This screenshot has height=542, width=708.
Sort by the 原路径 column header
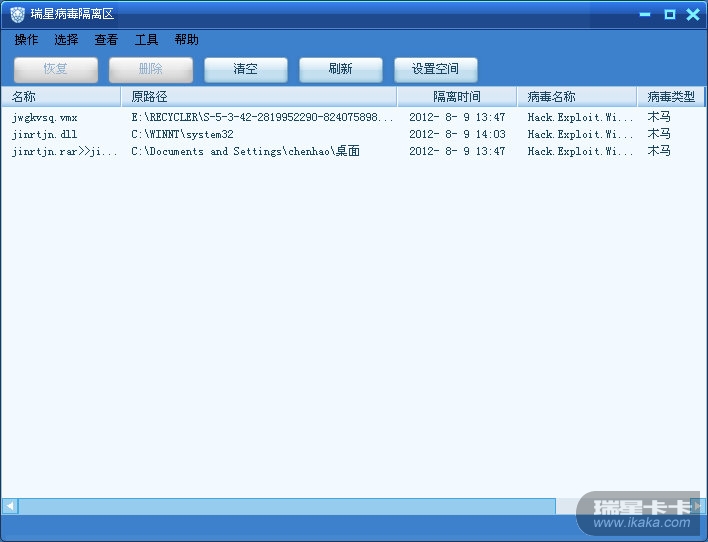click(x=259, y=97)
